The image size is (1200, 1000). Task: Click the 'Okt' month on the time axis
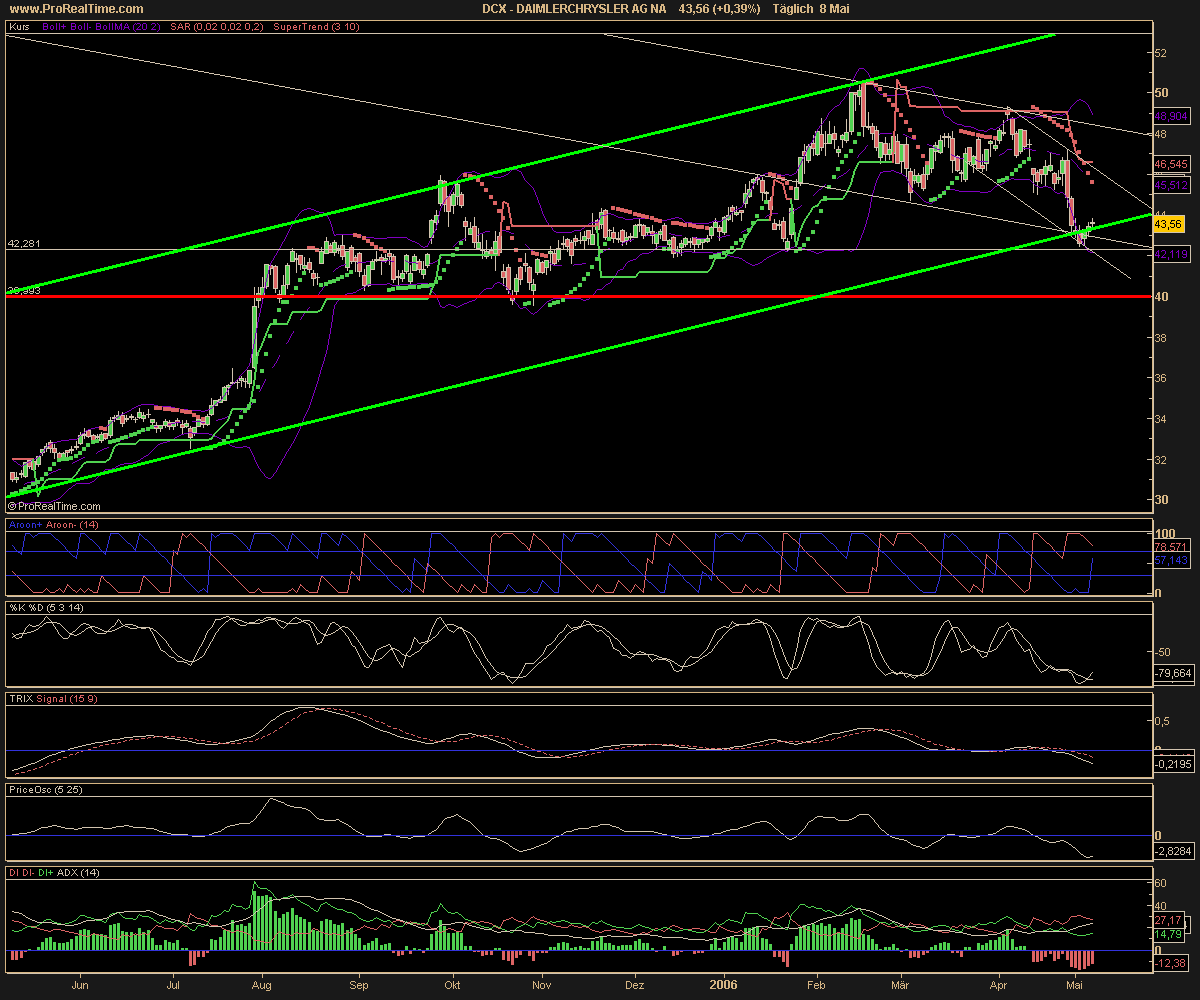click(x=451, y=985)
